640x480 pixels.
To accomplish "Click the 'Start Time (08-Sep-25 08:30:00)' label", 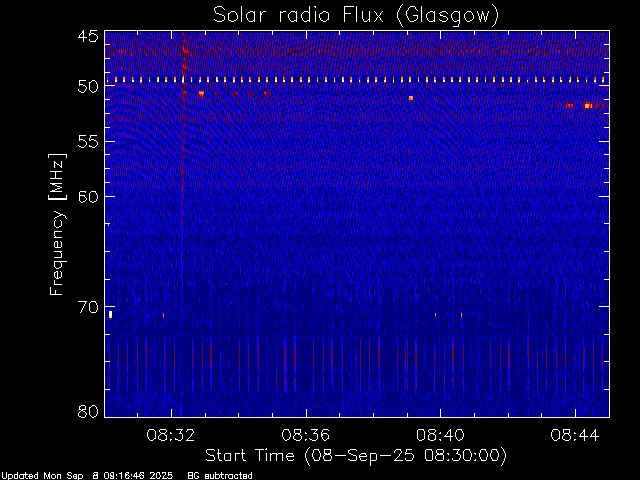I will (x=356, y=456).
